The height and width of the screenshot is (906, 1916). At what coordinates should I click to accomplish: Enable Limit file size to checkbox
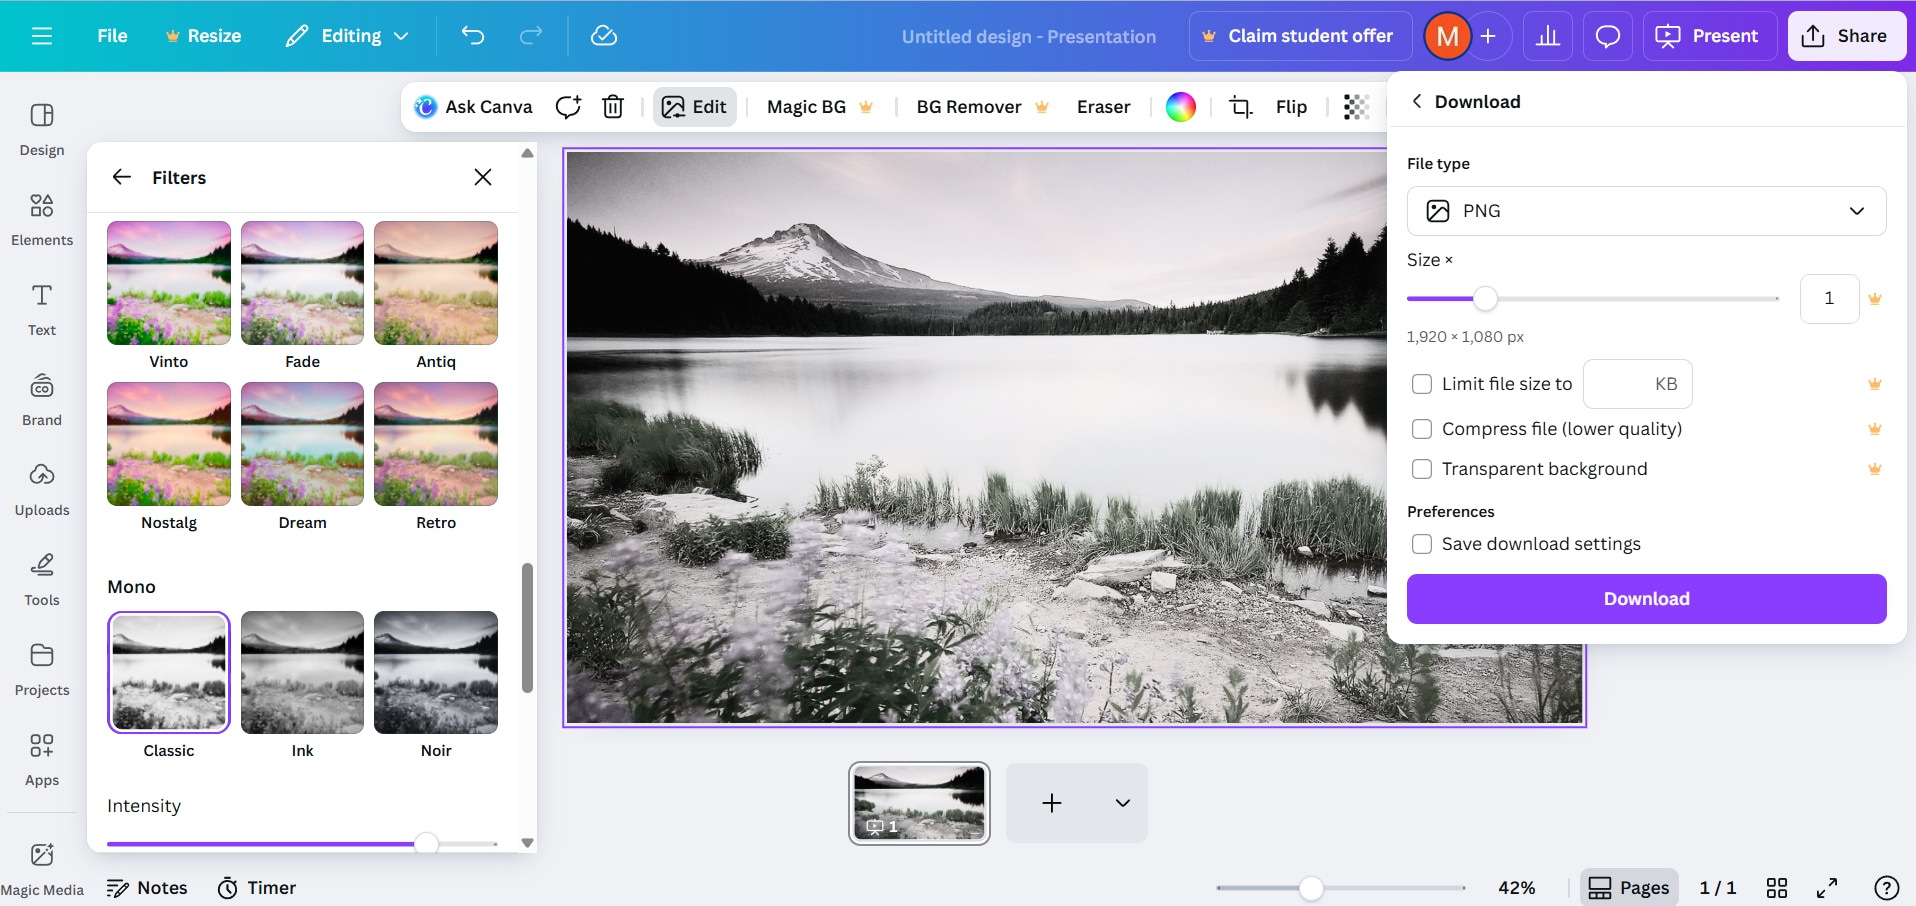[1422, 384]
